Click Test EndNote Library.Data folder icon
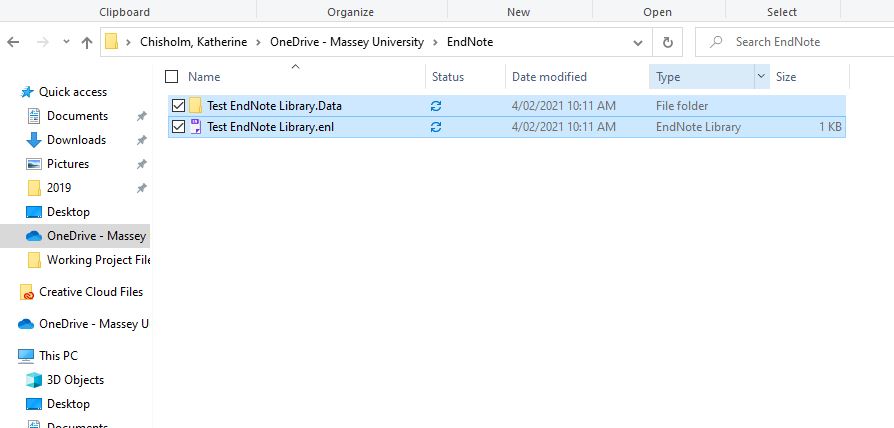 [196, 105]
